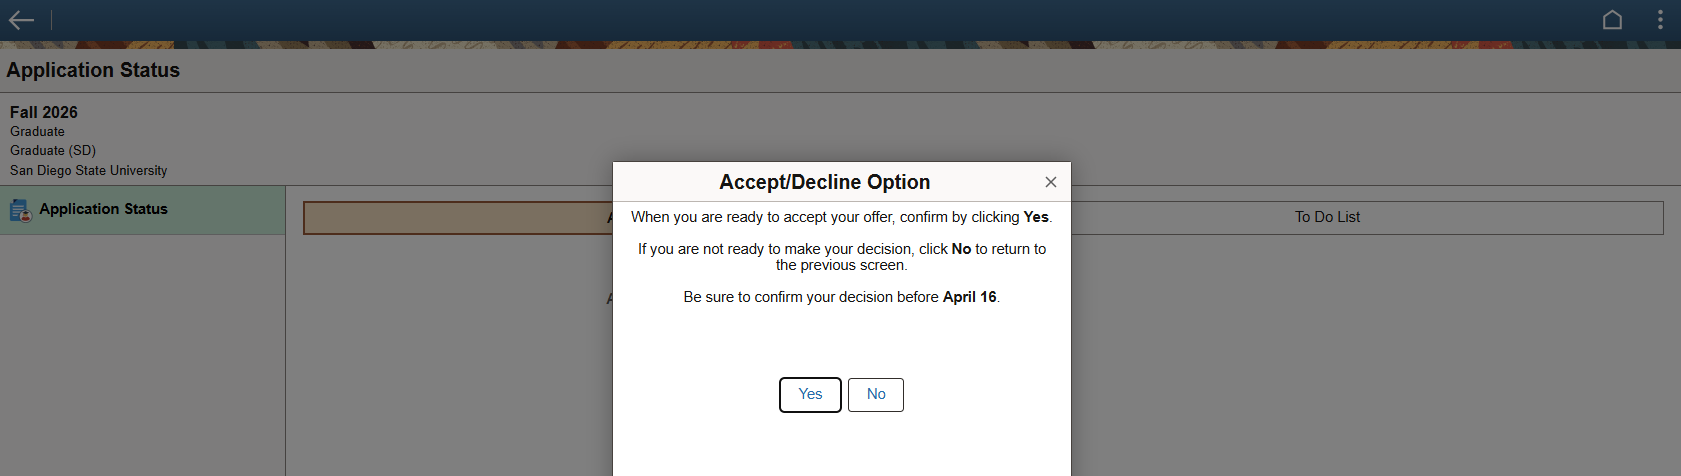Image resolution: width=1681 pixels, height=476 pixels.
Task: Click the Accept/Decline Option dialog title
Action: coord(824,182)
